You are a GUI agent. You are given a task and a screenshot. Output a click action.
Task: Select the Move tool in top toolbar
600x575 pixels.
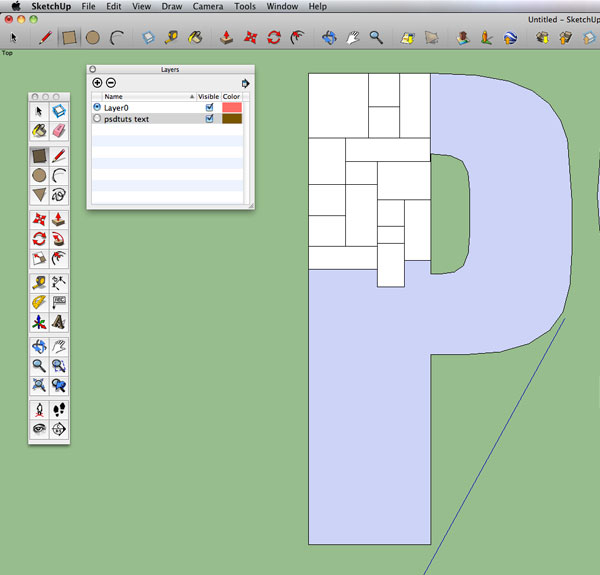coord(250,37)
